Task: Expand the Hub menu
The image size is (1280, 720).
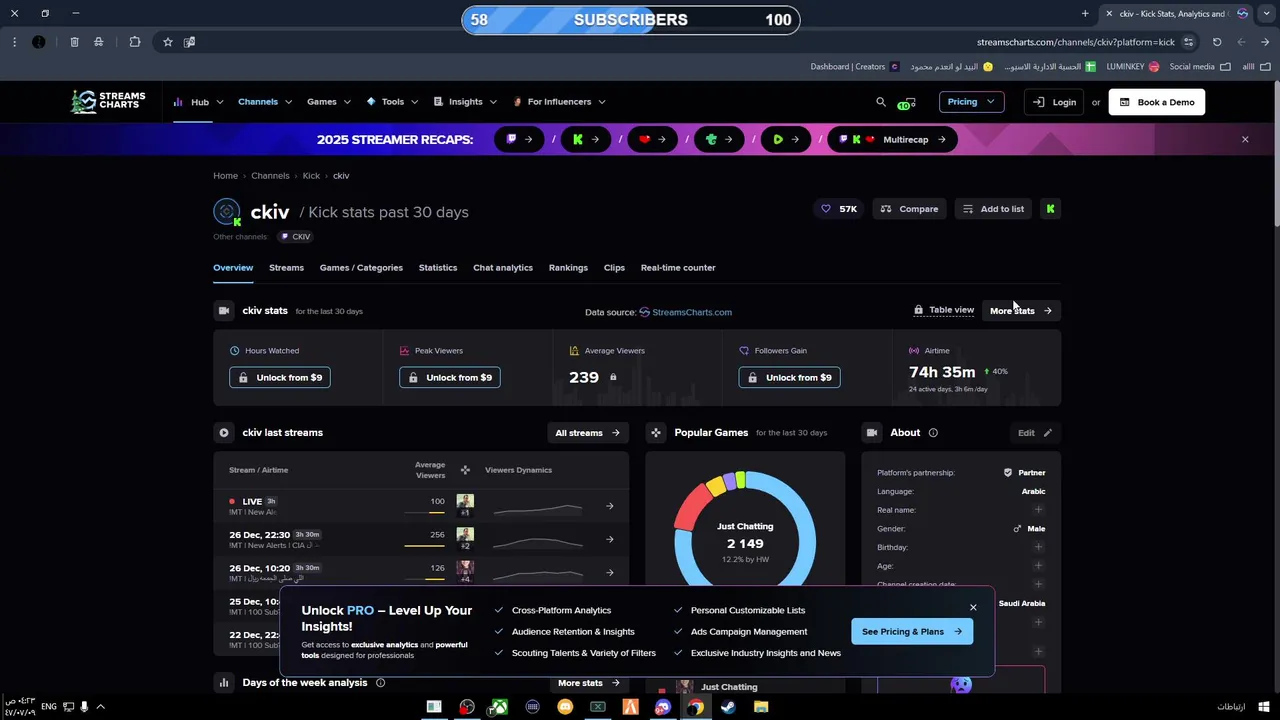Action: [x=198, y=102]
